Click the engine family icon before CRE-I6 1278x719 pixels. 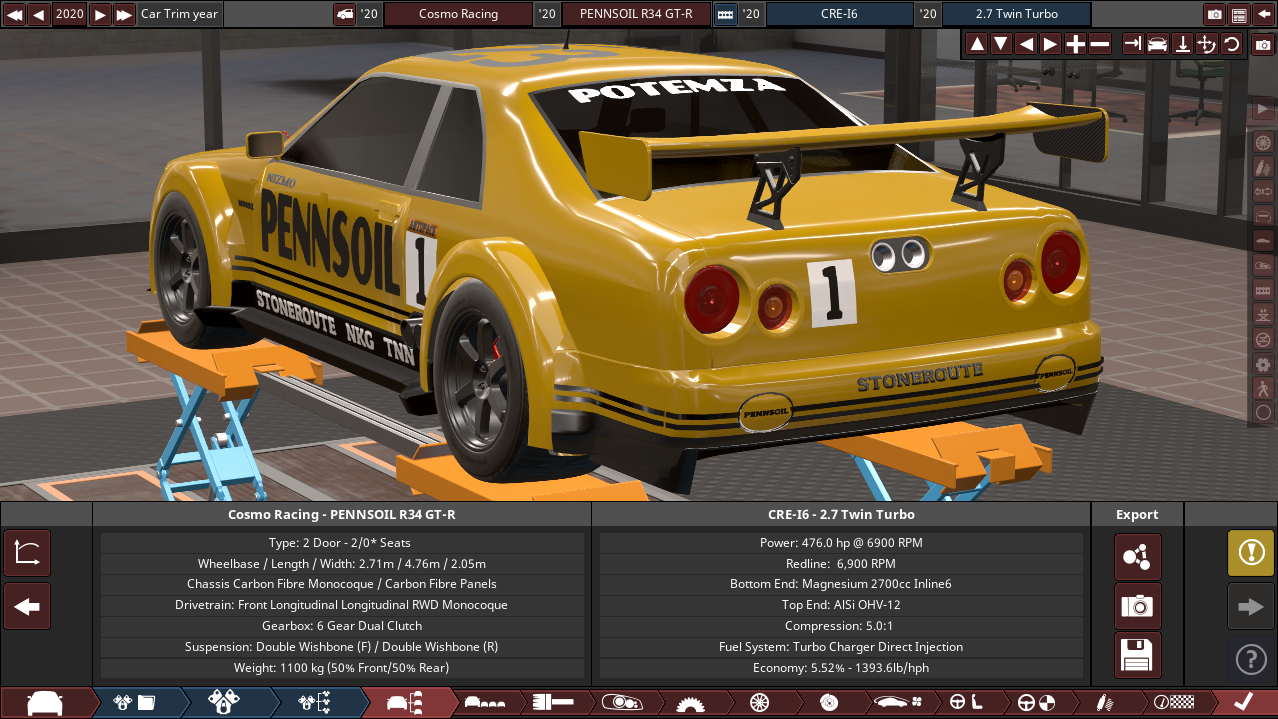pos(725,14)
